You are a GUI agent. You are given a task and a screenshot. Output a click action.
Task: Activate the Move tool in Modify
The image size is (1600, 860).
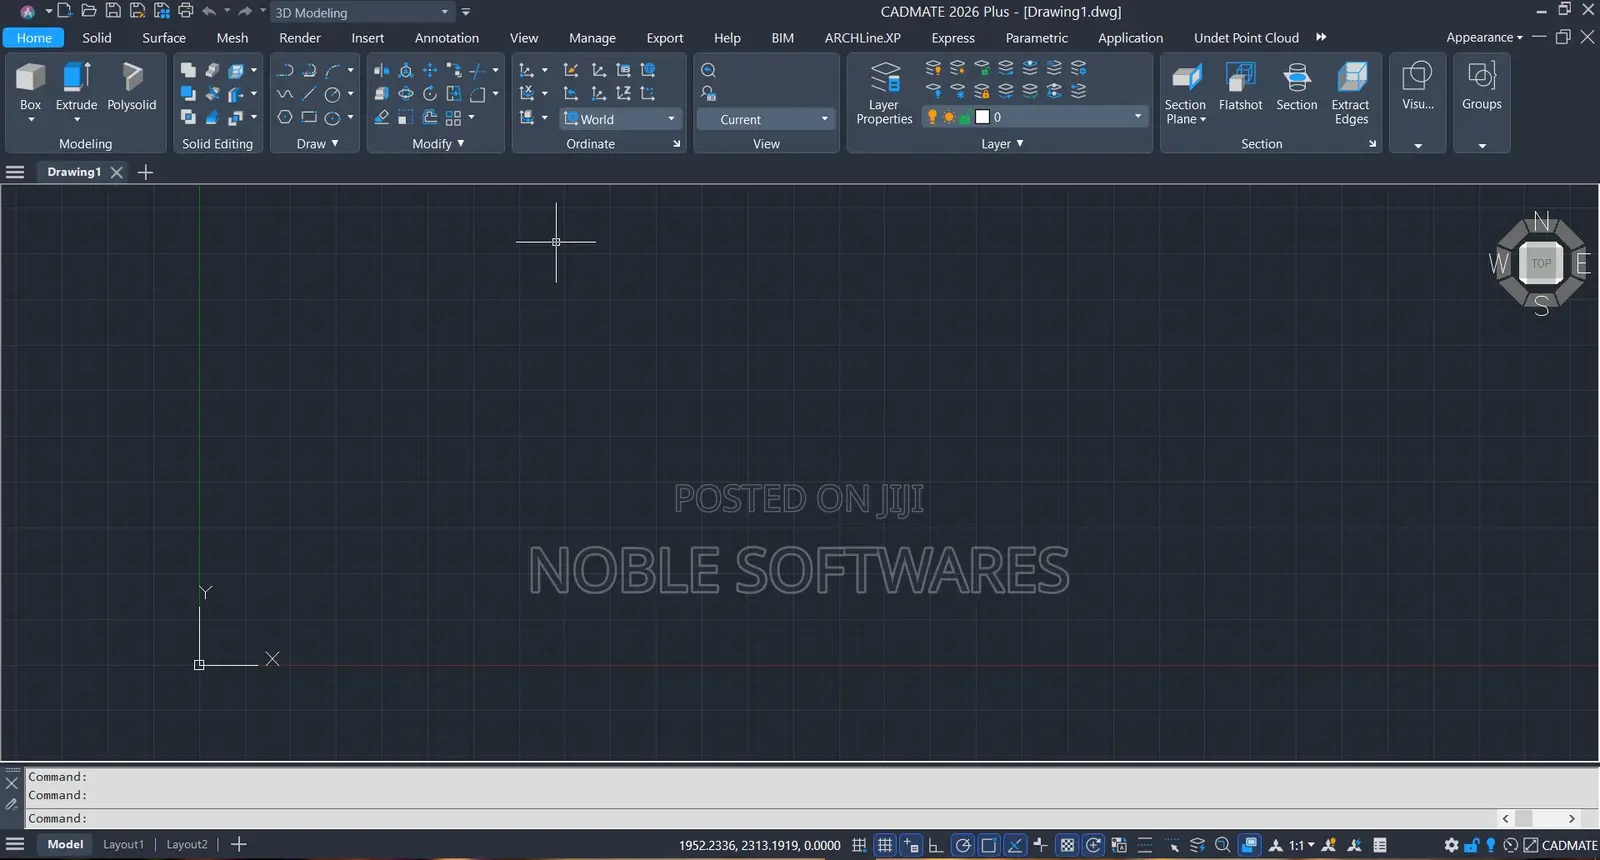[430, 70]
